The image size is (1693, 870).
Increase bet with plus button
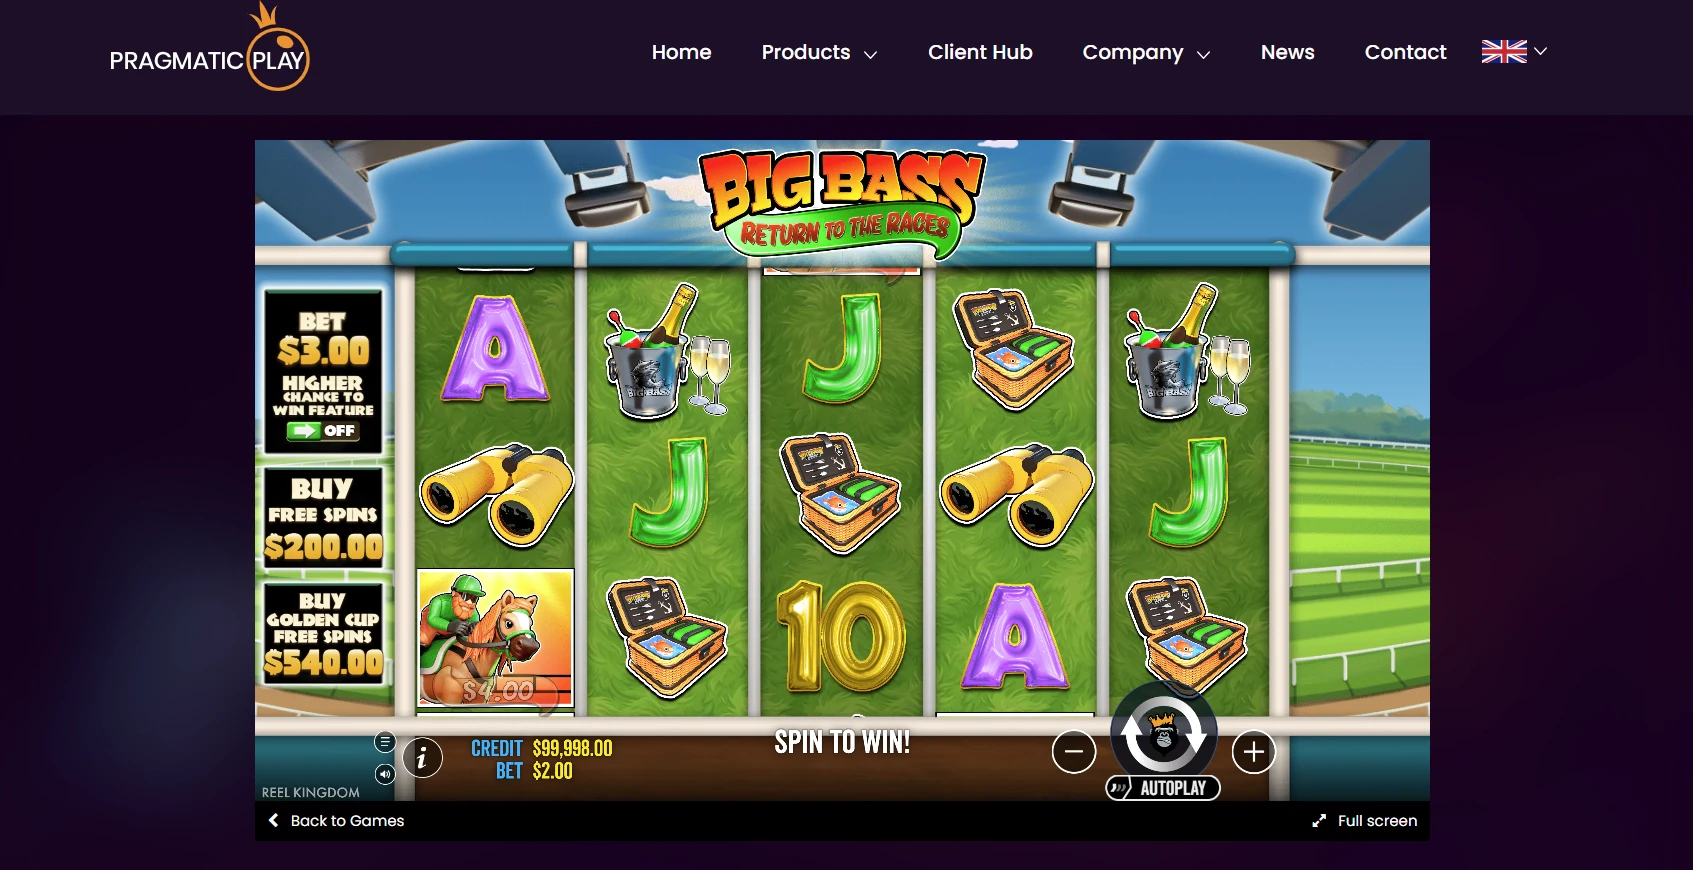coord(1253,752)
